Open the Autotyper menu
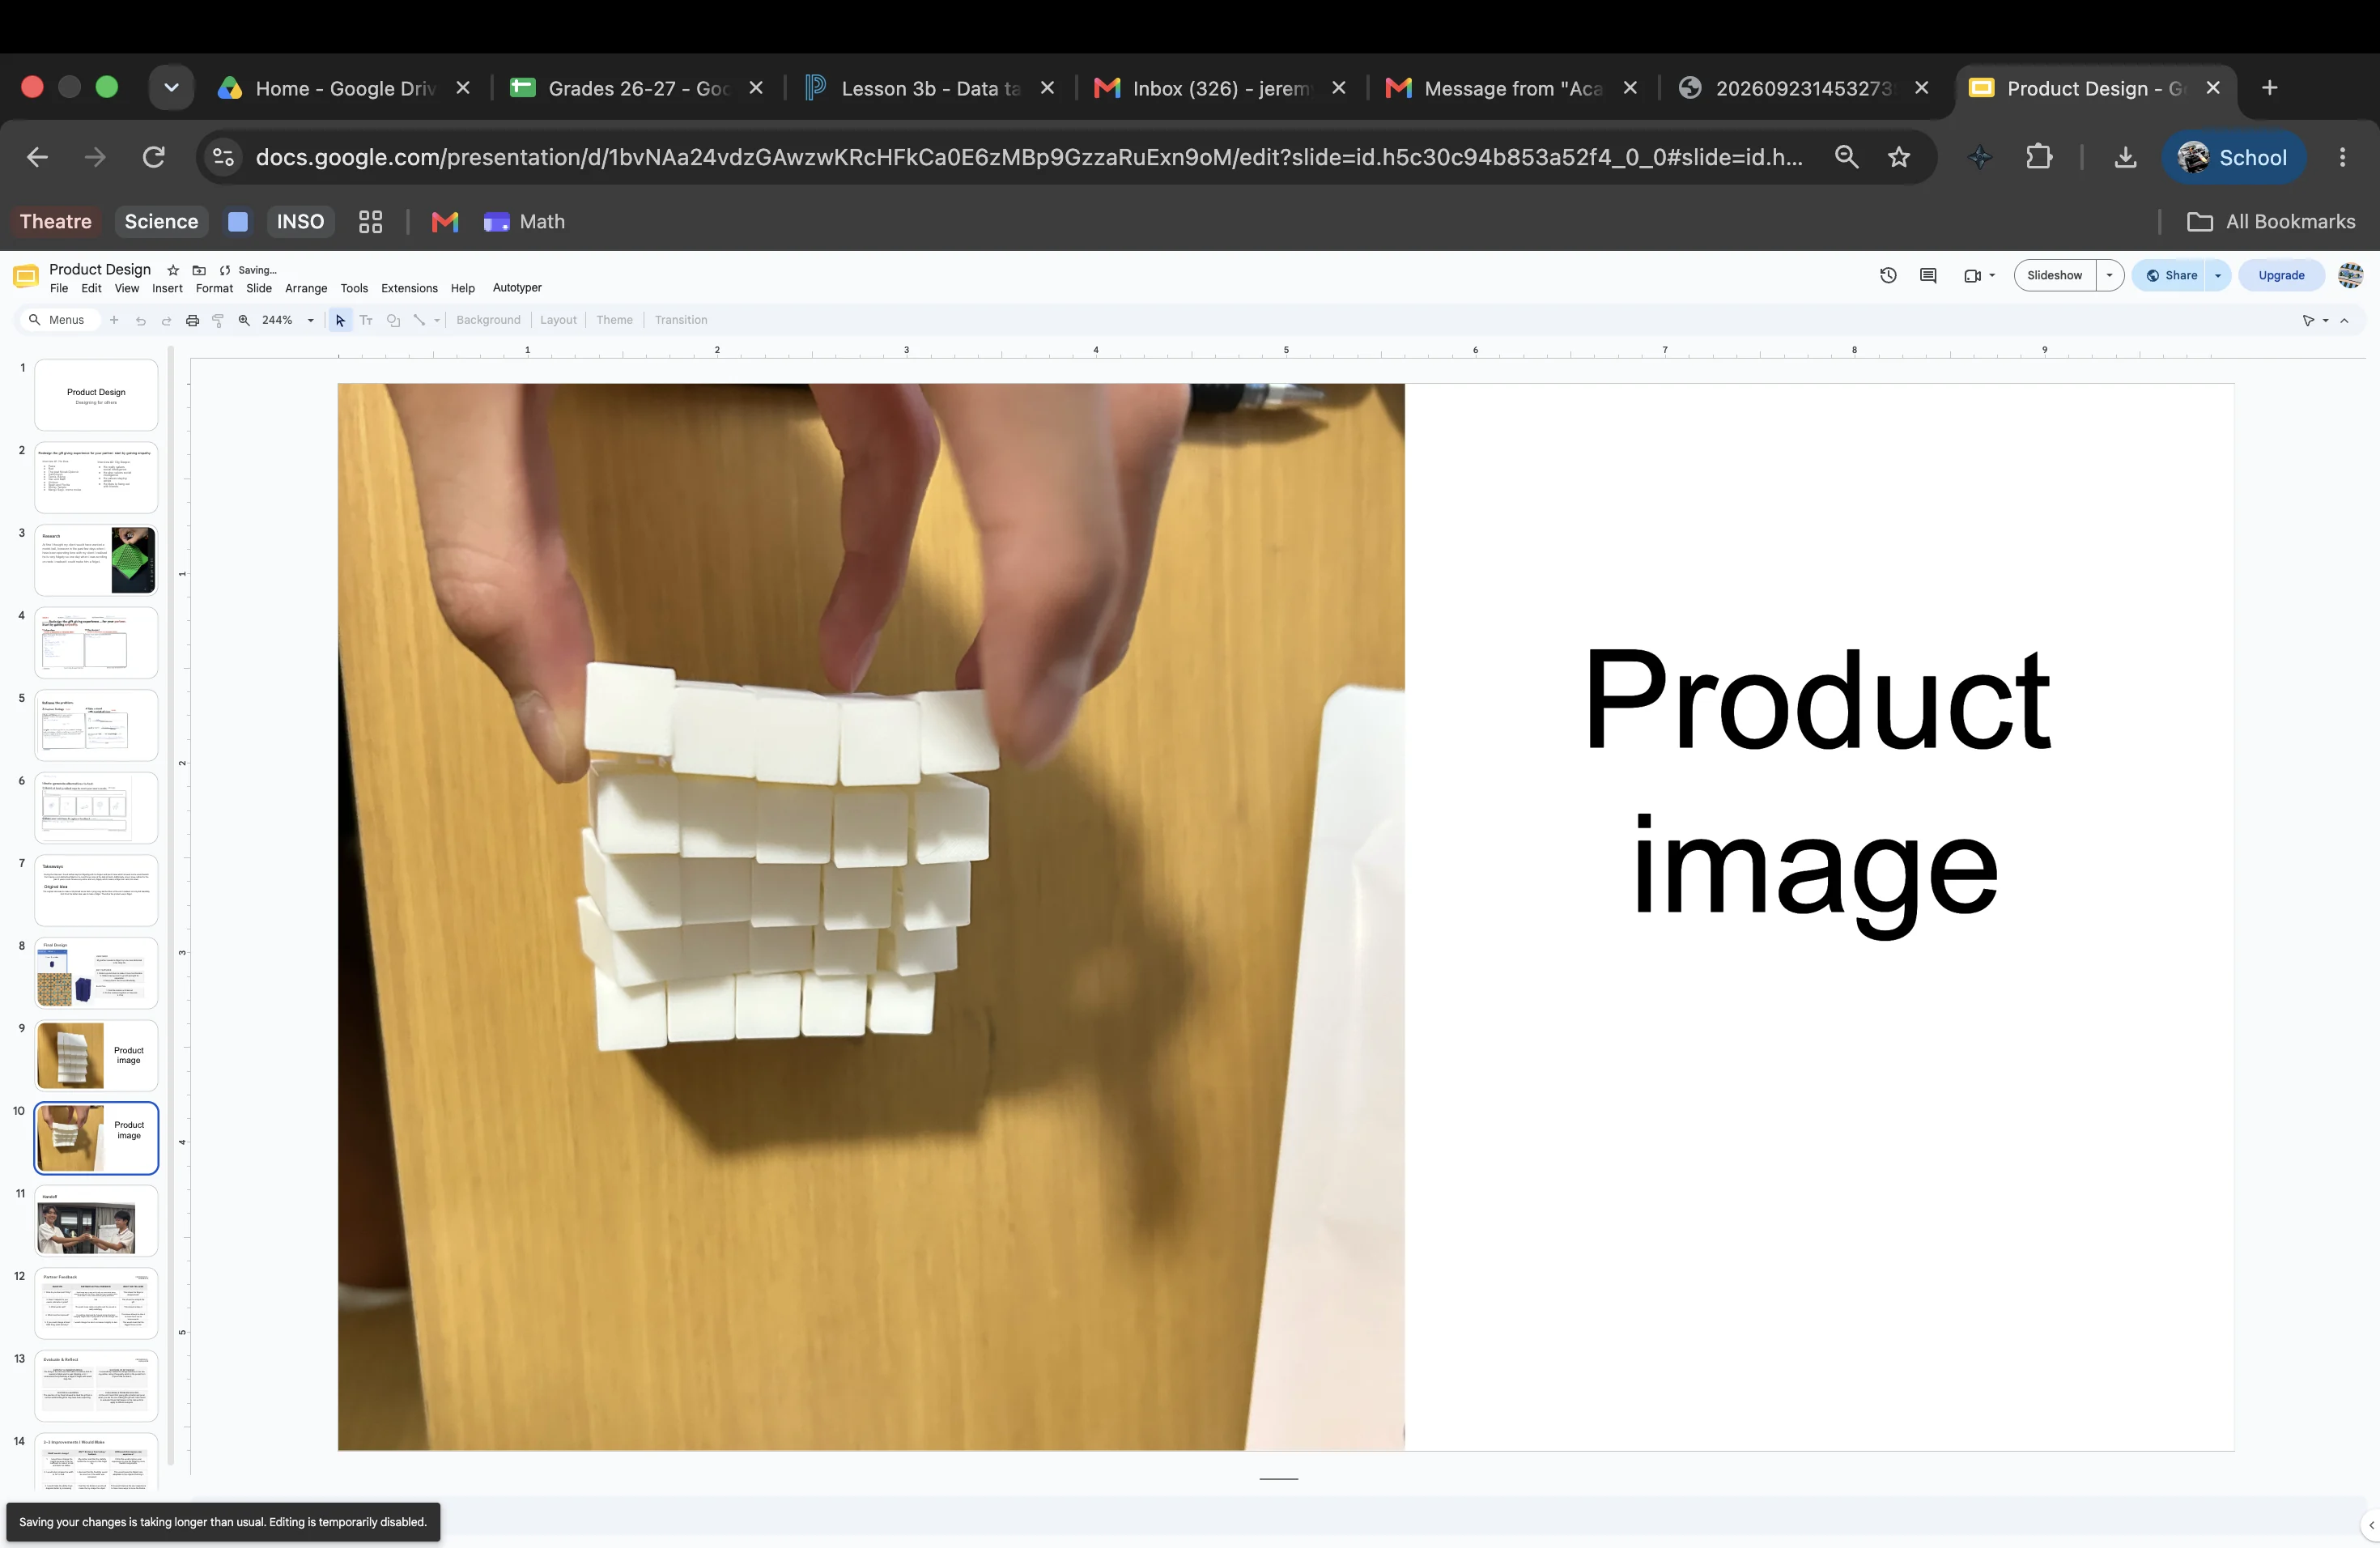 [517, 287]
